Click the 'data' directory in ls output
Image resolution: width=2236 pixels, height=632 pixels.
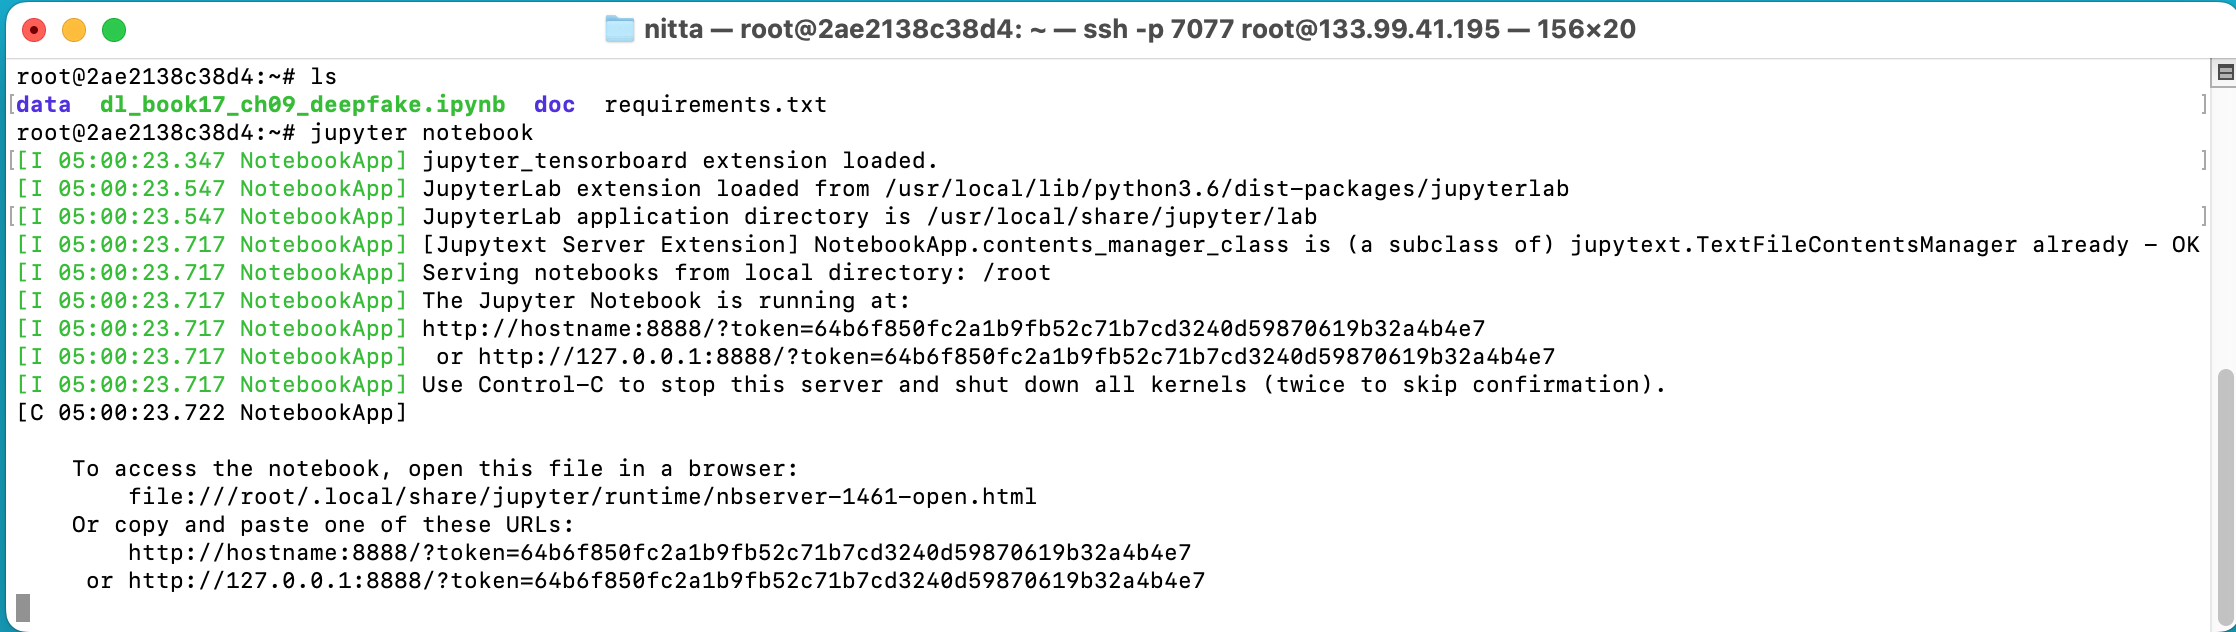(x=44, y=105)
